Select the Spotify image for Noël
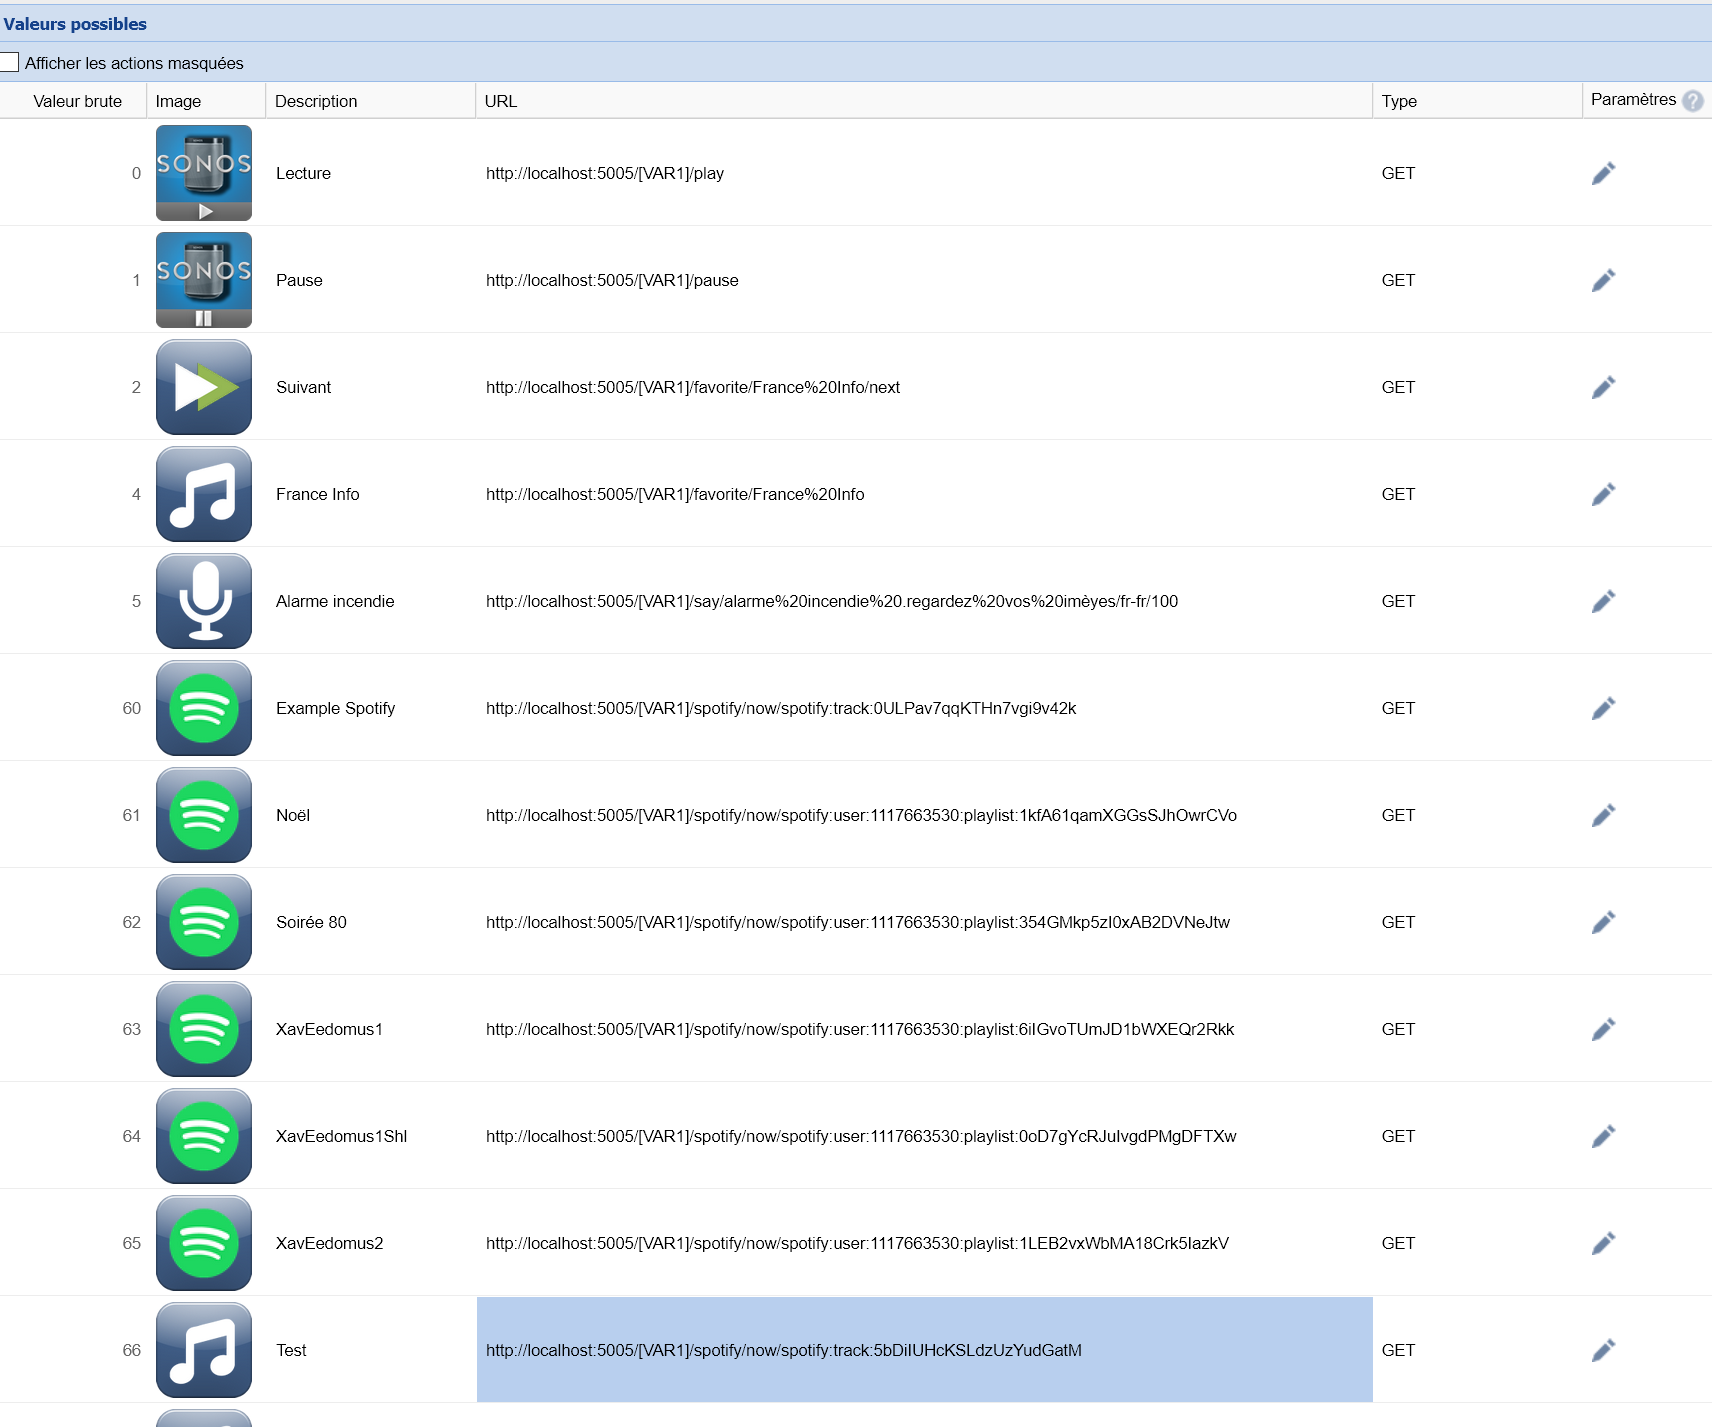Screen dimensions: 1712x1427 point(204,815)
